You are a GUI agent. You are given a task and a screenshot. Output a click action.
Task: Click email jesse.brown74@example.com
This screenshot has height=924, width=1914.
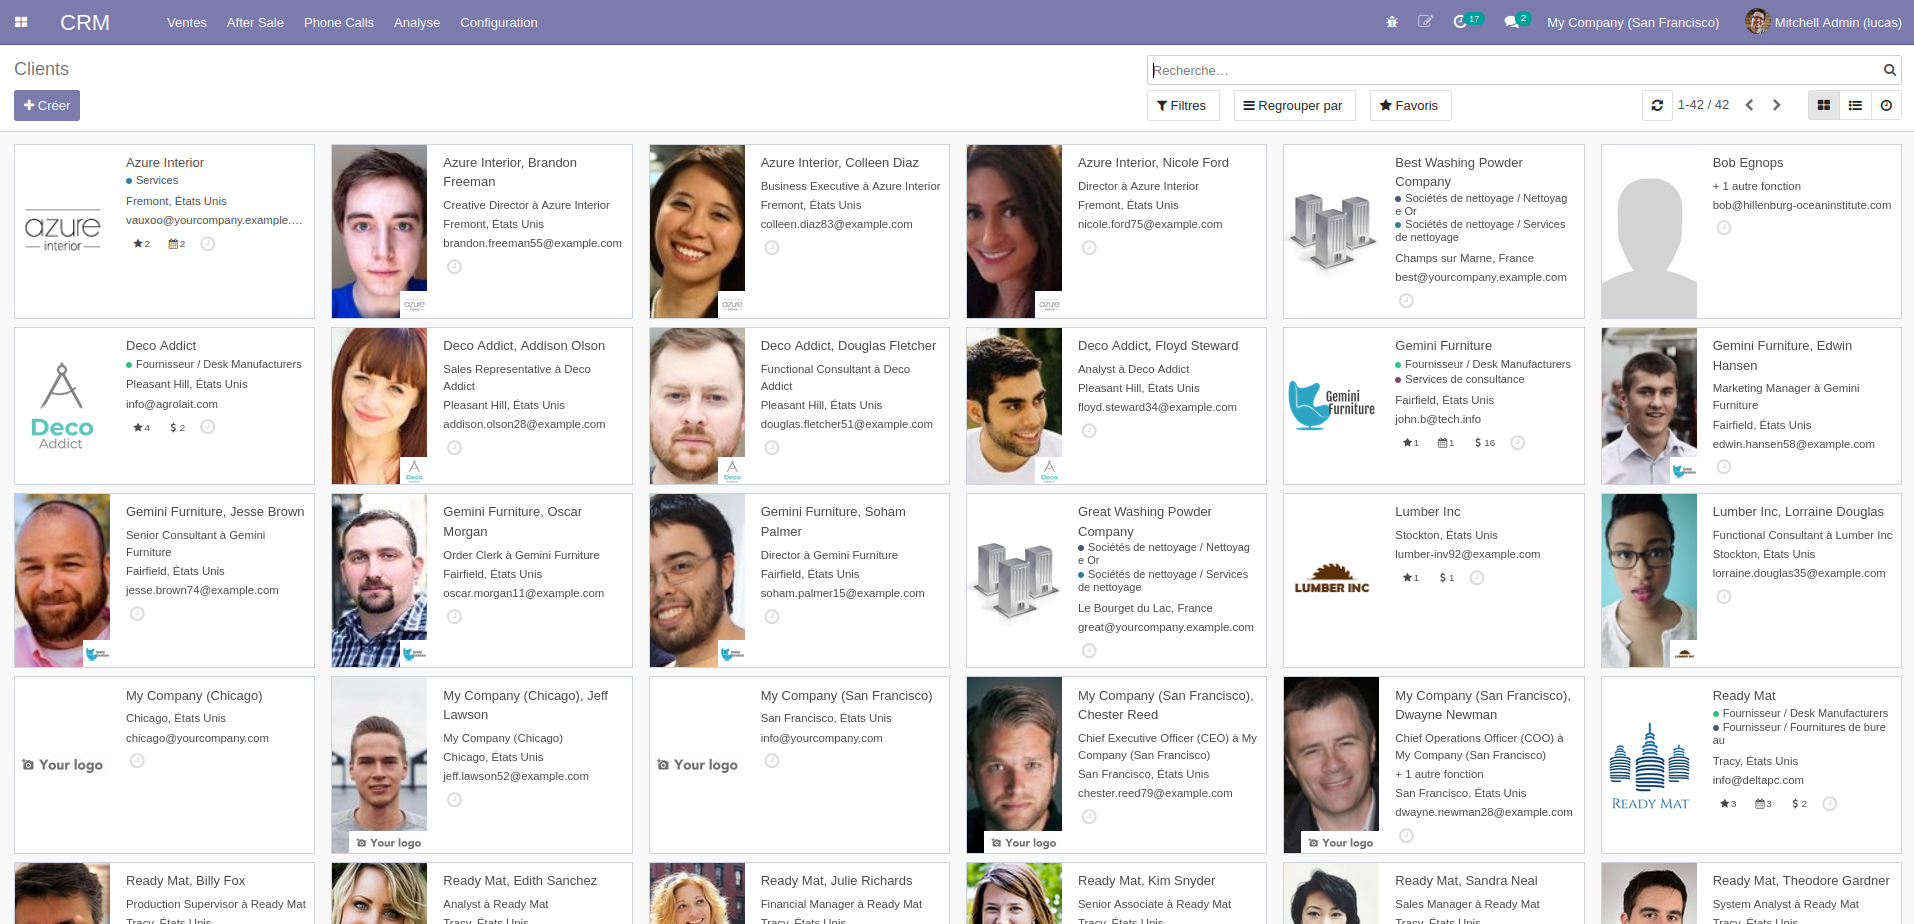tap(202, 590)
